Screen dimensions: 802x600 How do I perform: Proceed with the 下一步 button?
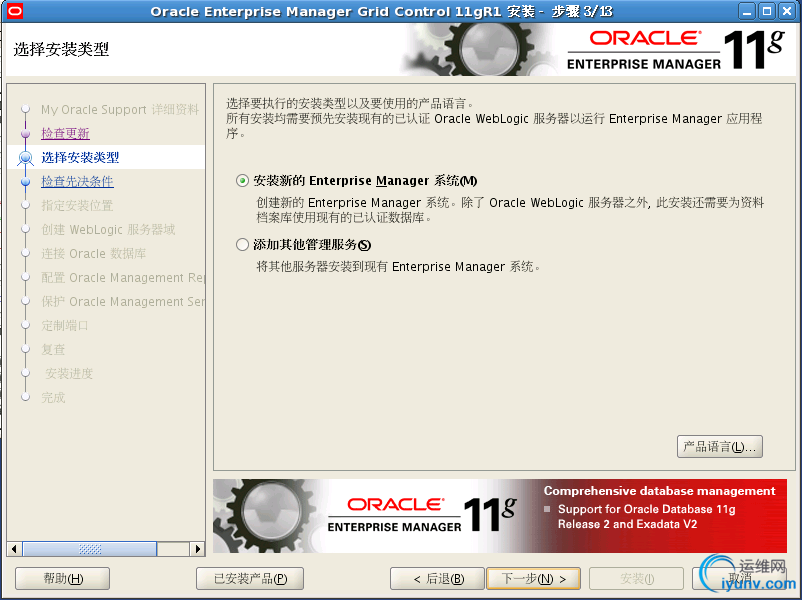533,579
